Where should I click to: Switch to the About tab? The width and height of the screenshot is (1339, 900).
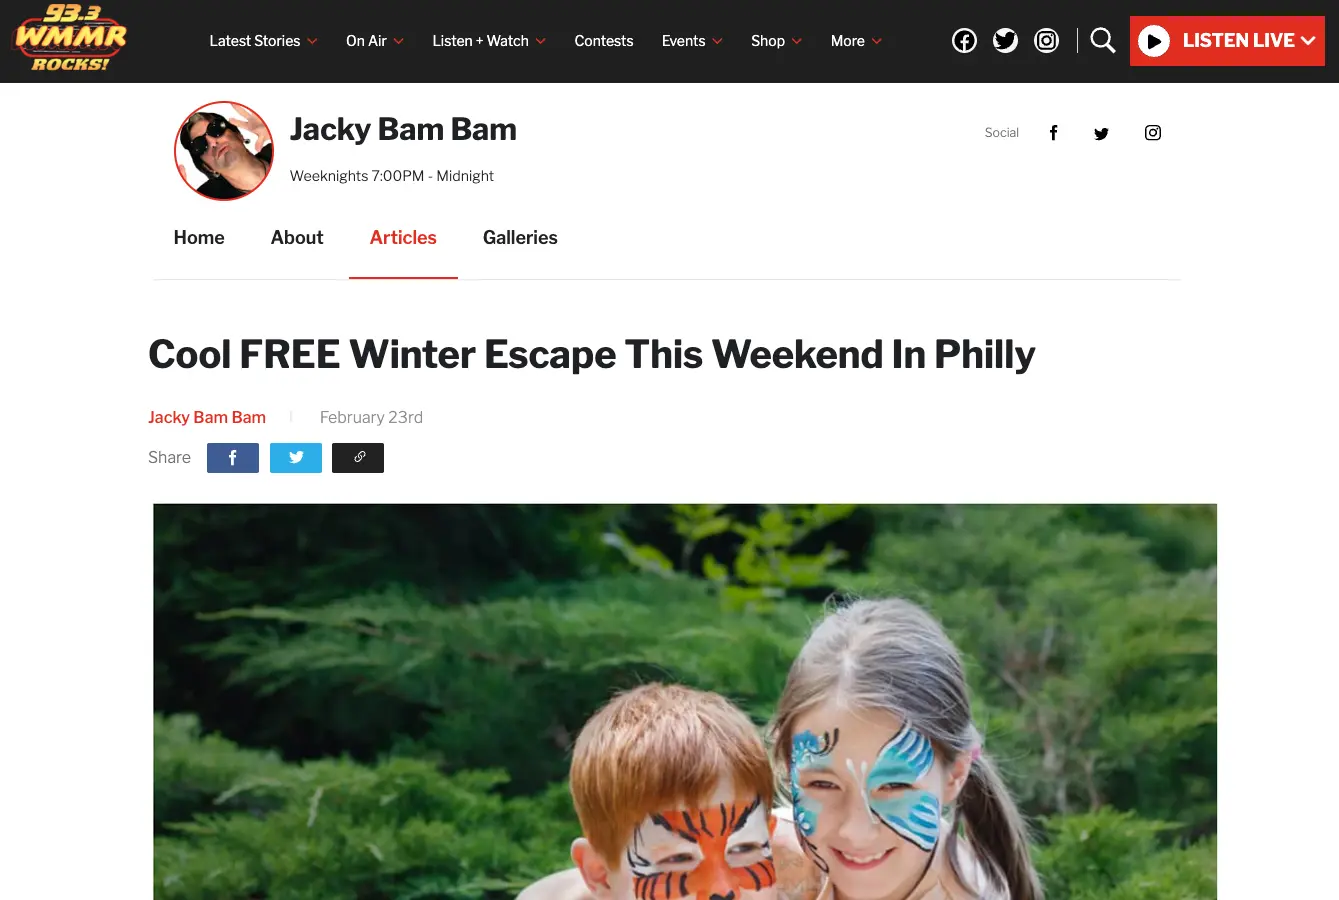click(297, 238)
